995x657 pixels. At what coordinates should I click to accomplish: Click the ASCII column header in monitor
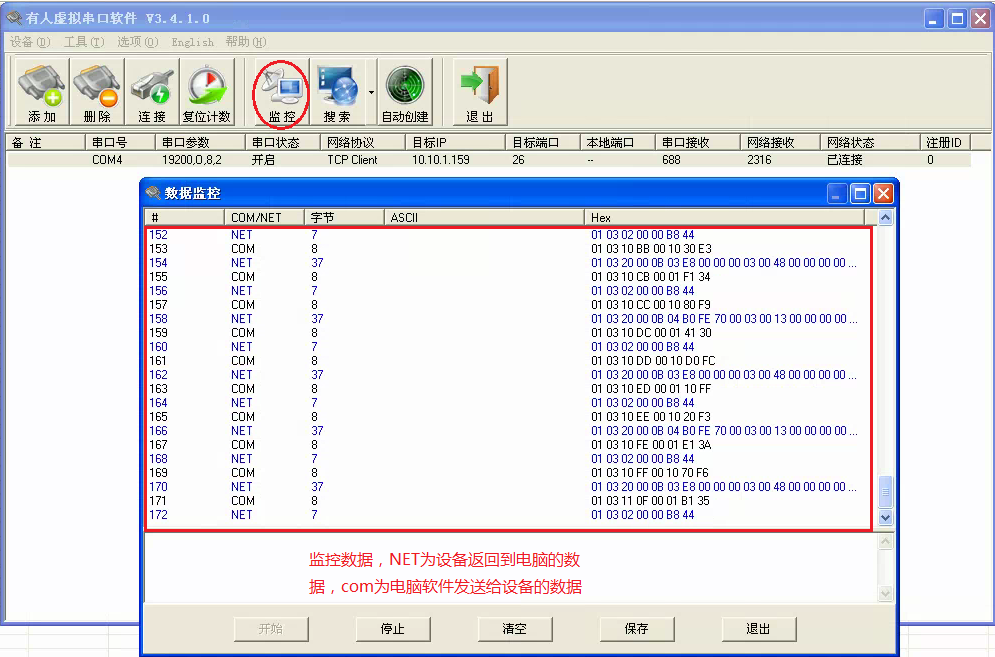[484, 218]
